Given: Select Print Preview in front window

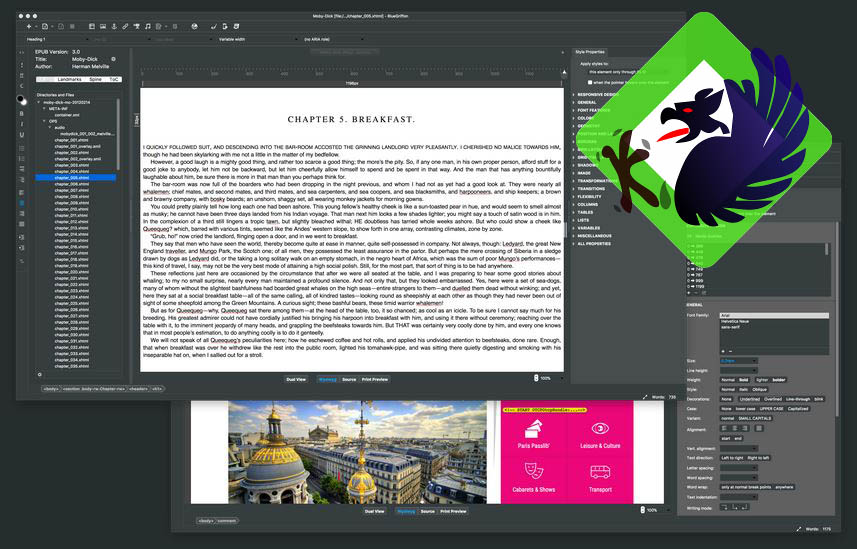Looking at the screenshot, I should coord(375,379).
